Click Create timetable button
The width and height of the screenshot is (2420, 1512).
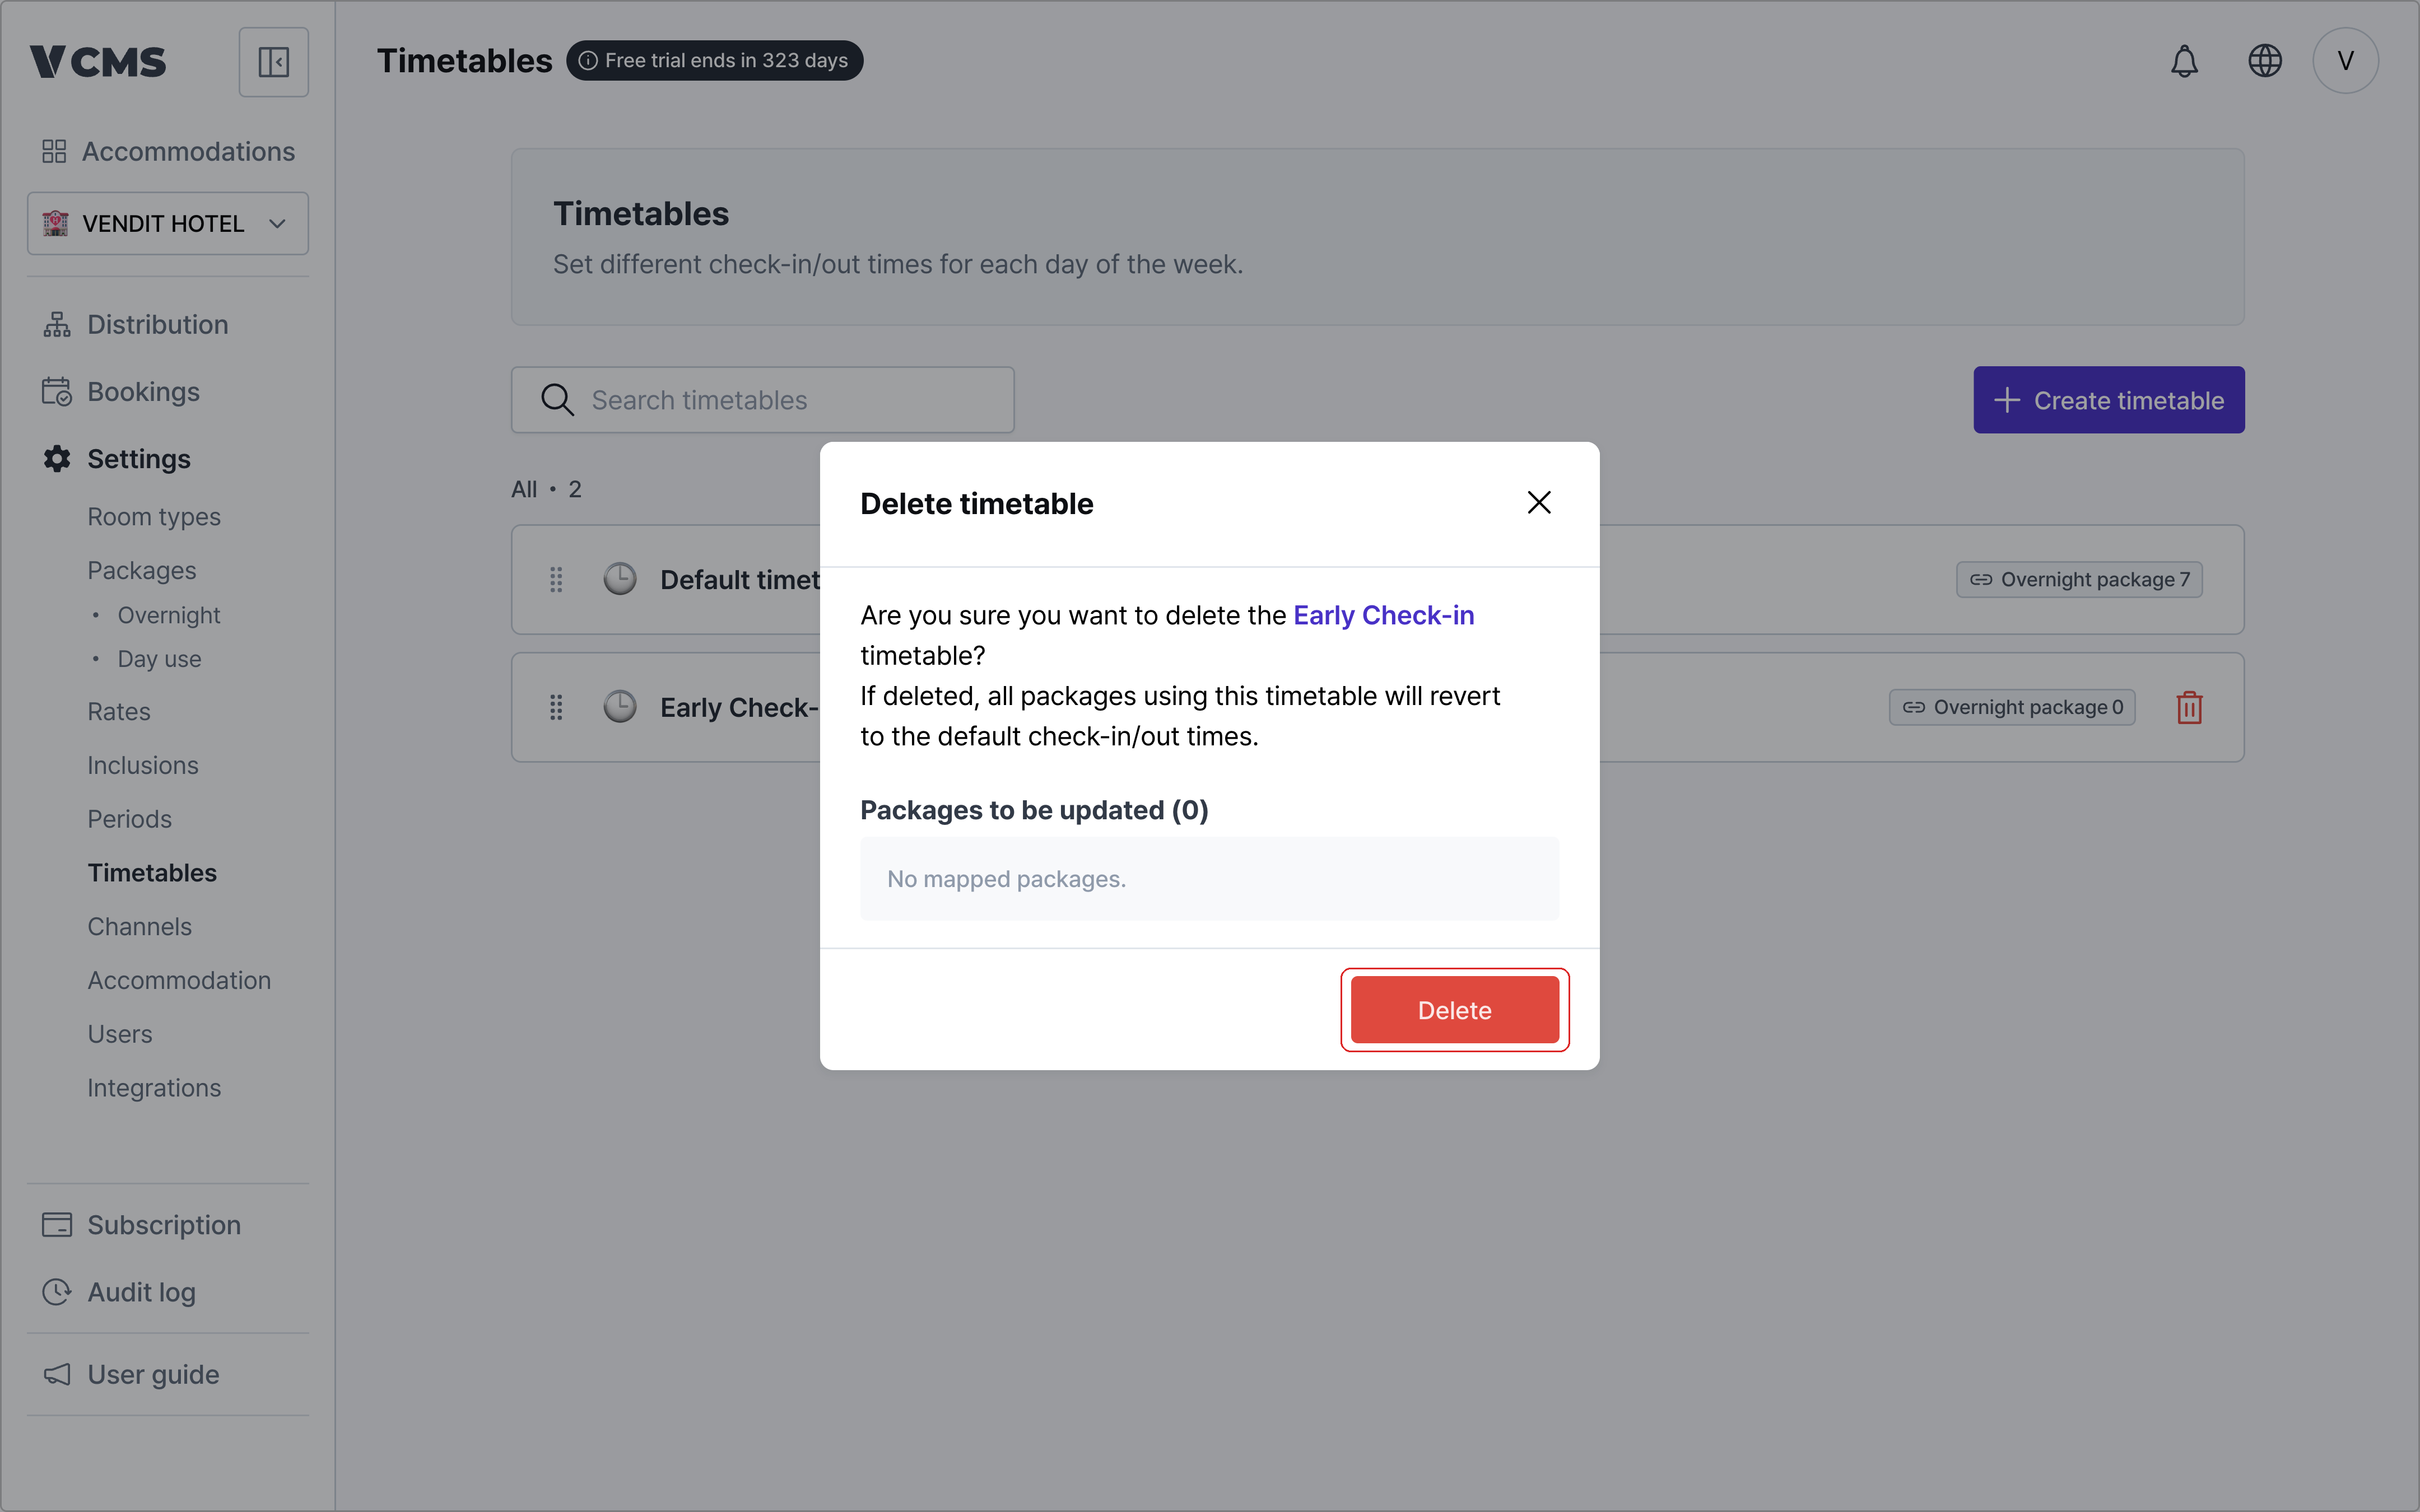click(2108, 400)
